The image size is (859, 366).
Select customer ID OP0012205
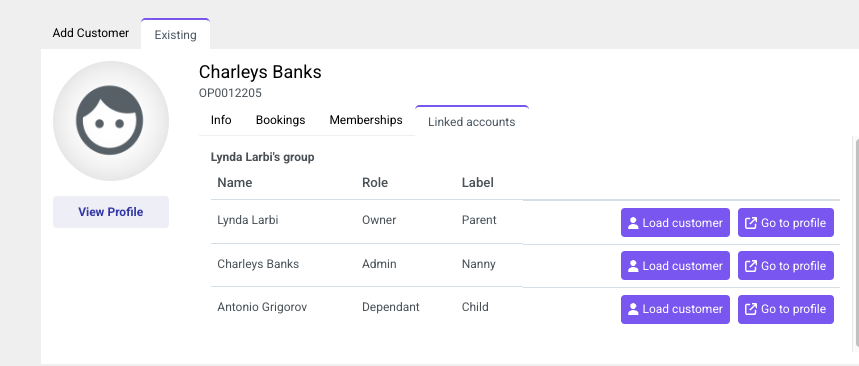230,93
